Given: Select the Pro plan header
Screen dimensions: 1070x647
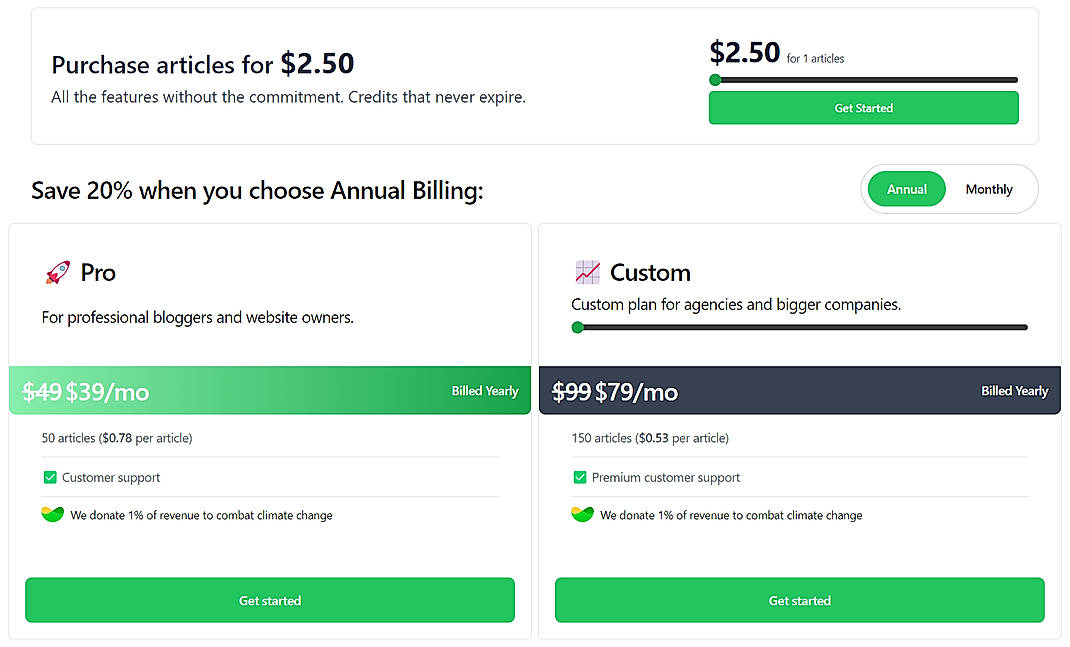Looking at the screenshot, I should click(x=97, y=271).
